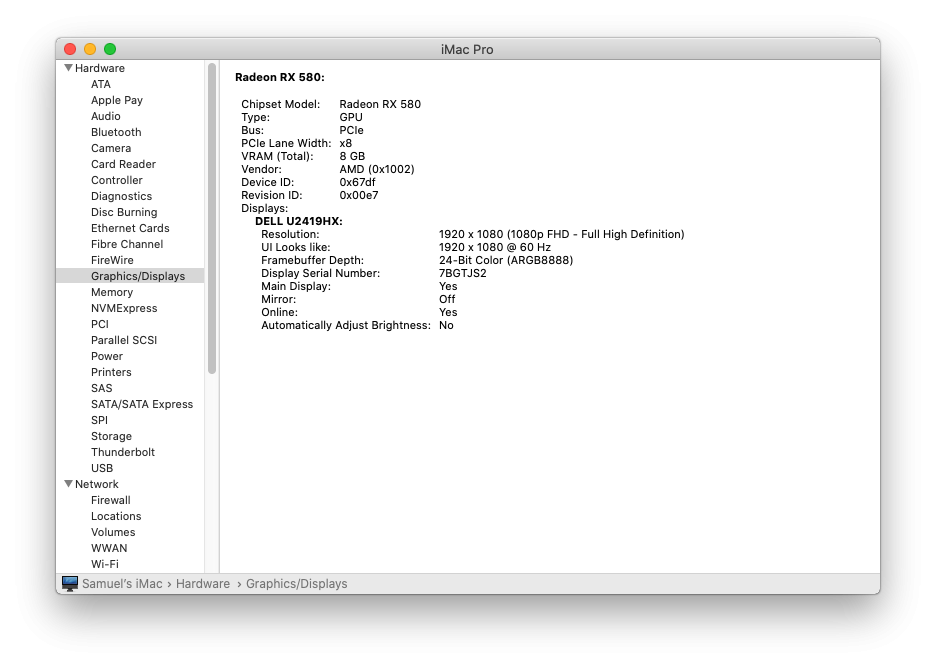Select Parallel SCSI item

click(x=124, y=340)
